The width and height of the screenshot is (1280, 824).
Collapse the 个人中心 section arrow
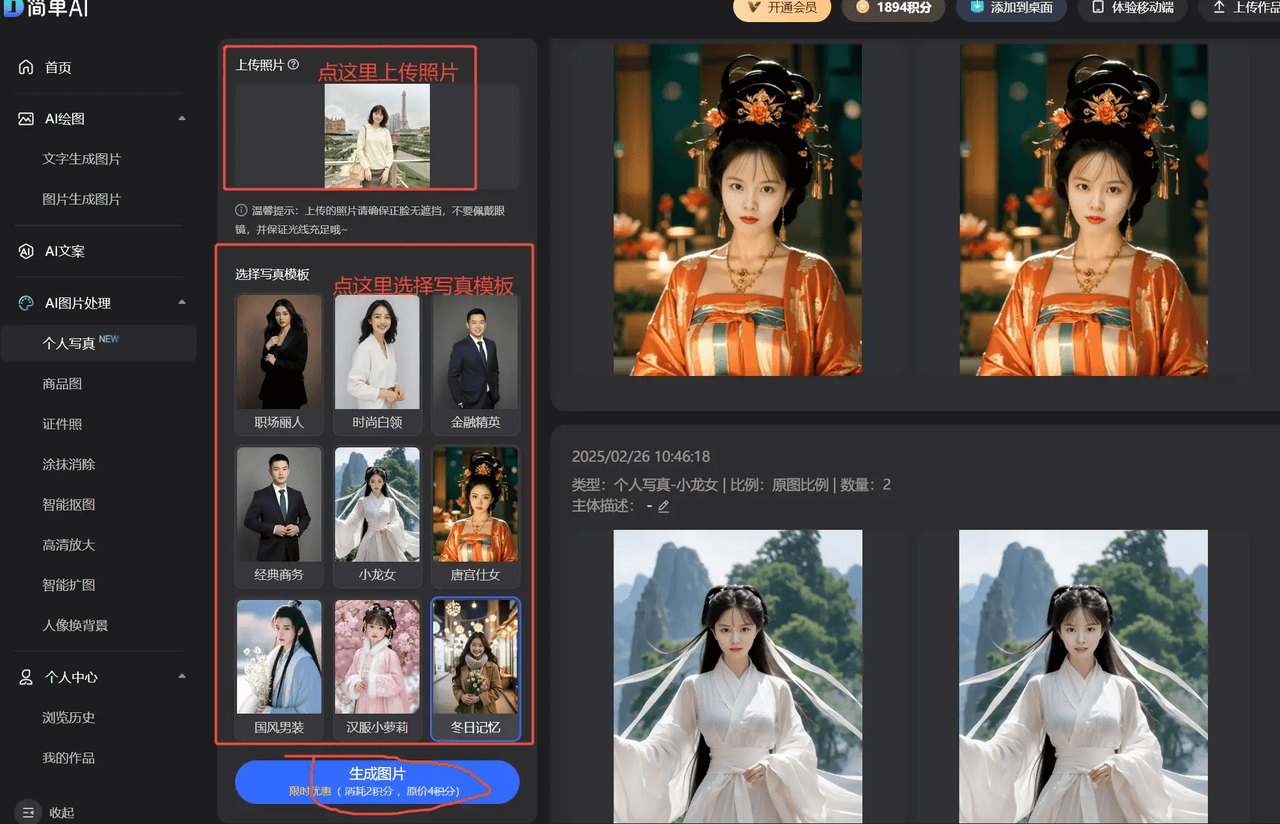pyautogui.click(x=182, y=677)
